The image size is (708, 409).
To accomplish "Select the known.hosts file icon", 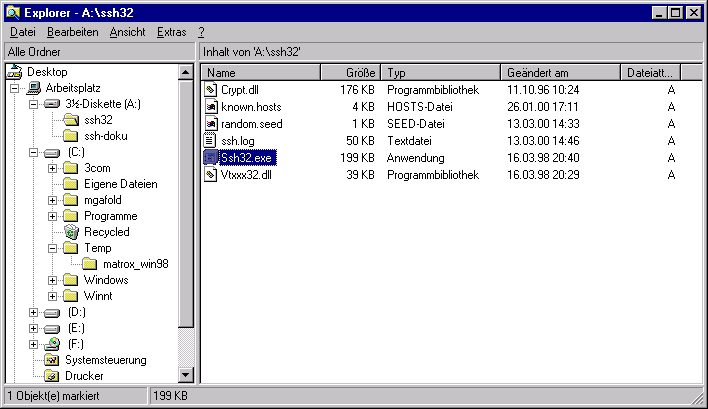I will click(x=211, y=107).
